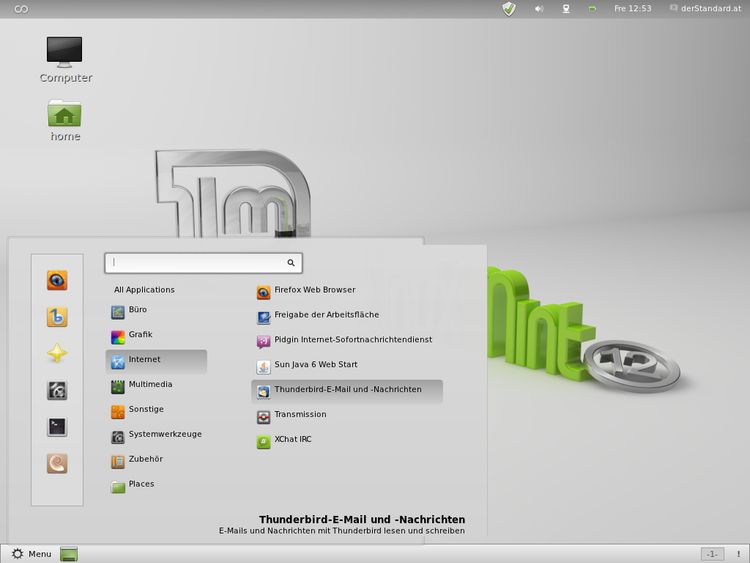This screenshot has height=563, width=750.
Task: Launch Thunderbird-E-Mail und -Nachrichten
Action: pos(347,390)
